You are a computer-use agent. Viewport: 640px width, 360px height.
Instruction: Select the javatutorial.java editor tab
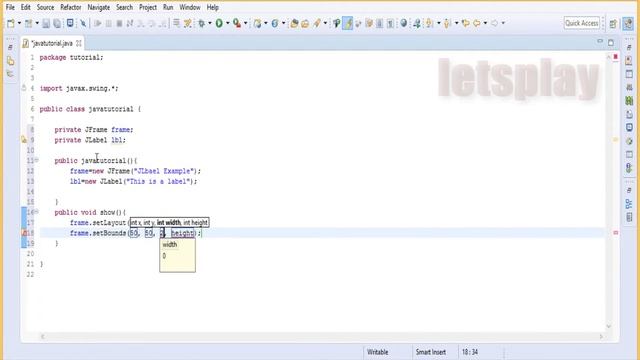click(x=52, y=43)
